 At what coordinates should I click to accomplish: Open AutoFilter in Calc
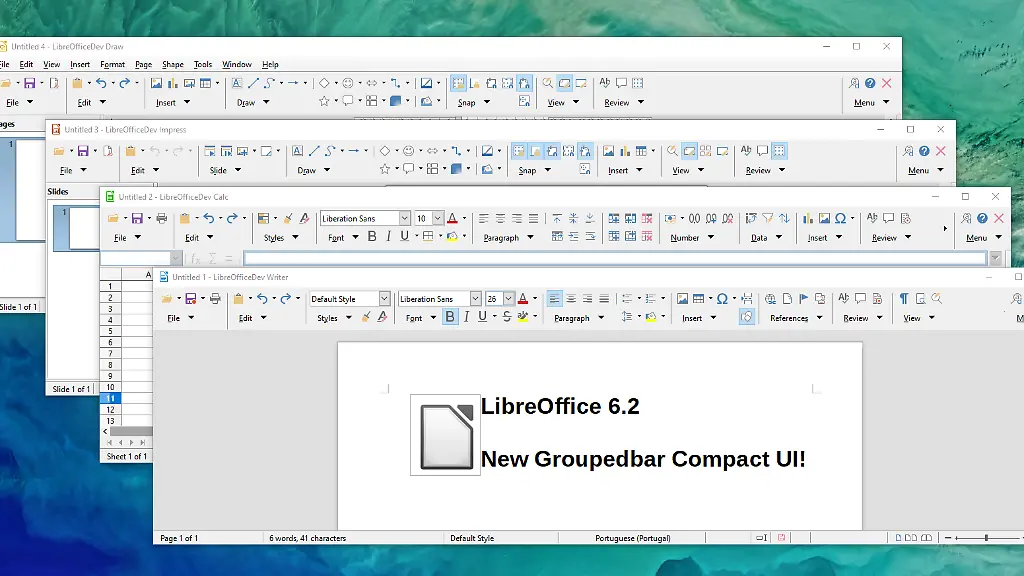click(x=768, y=219)
